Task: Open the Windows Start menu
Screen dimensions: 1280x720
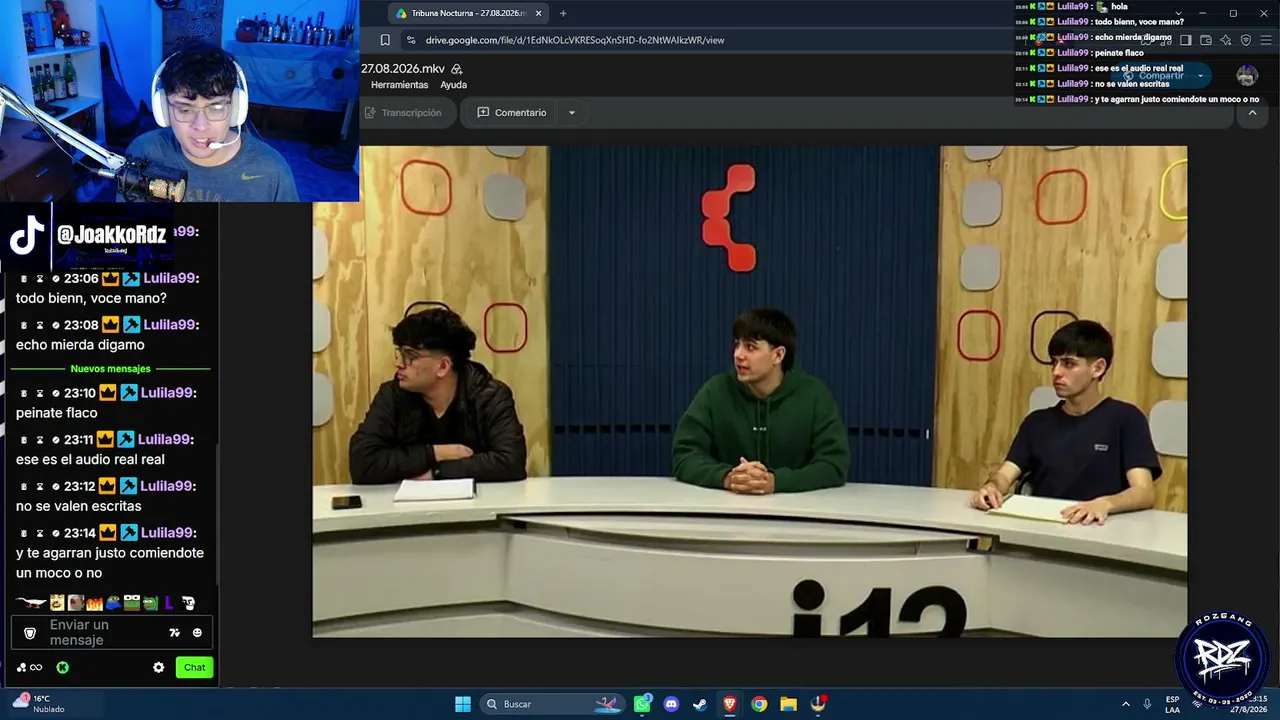Action: click(x=463, y=704)
